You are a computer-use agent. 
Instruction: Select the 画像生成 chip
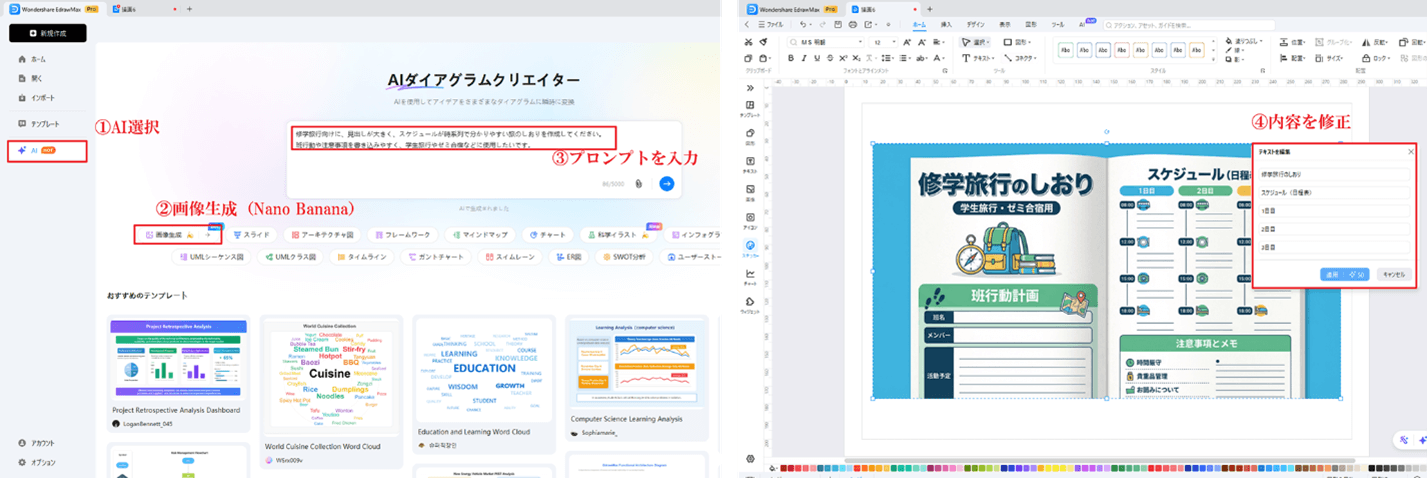tap(177, 235)
